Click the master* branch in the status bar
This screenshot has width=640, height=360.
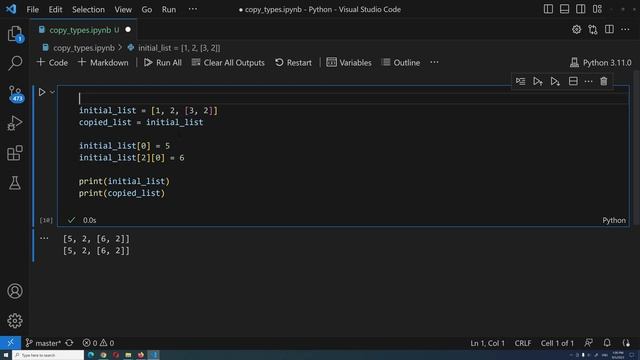point(42,343)
